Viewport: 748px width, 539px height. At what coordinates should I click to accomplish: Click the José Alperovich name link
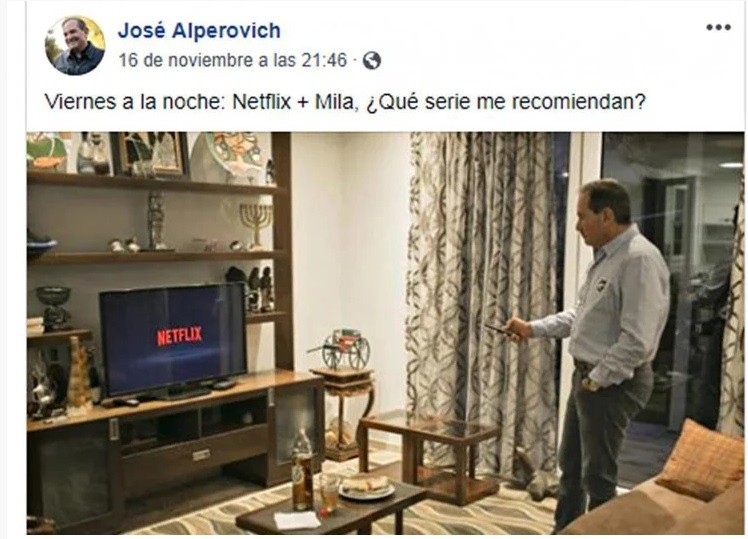point(199,31)
